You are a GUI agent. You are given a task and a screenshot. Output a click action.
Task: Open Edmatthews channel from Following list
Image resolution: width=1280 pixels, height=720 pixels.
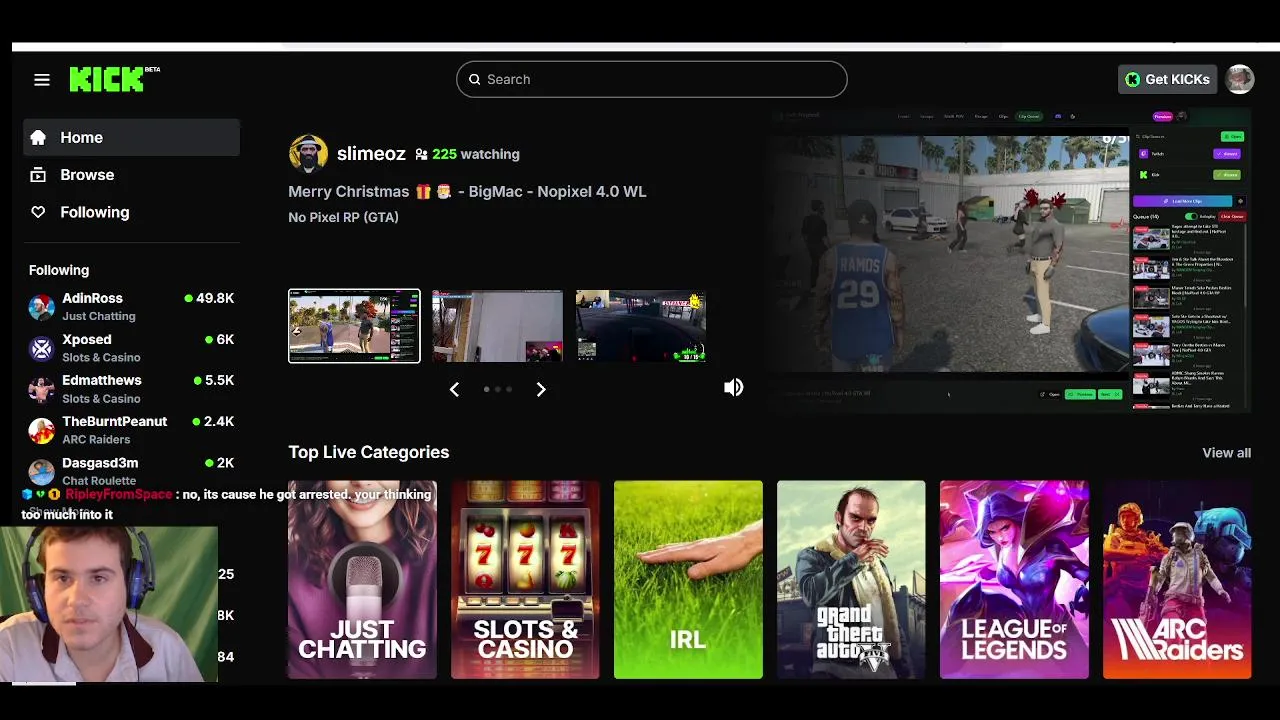click(132, 389)
